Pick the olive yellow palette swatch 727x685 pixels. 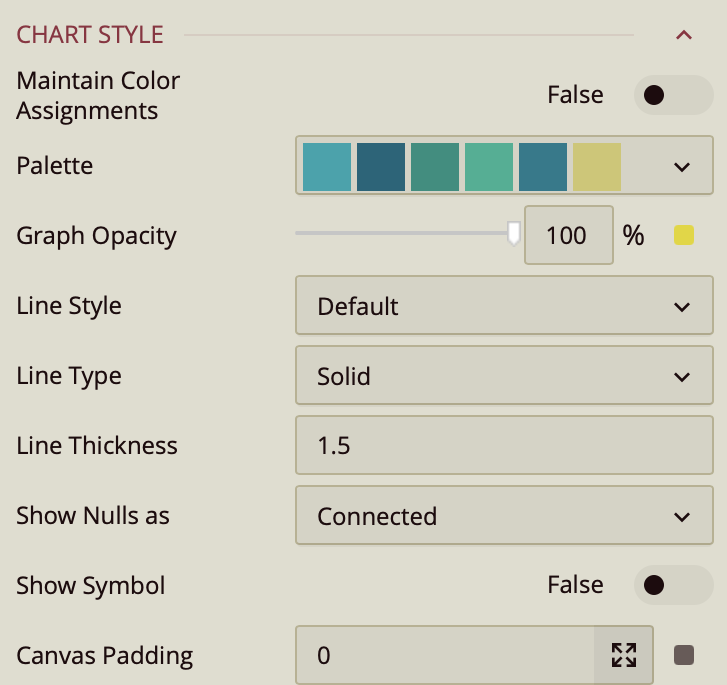click(597, 166)
